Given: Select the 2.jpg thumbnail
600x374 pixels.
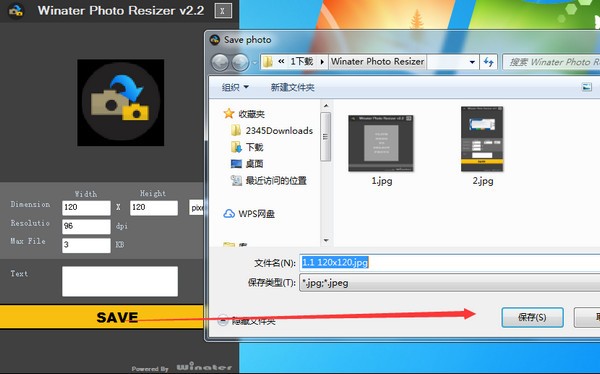Looking at the screenshot, I should [482, 139].
